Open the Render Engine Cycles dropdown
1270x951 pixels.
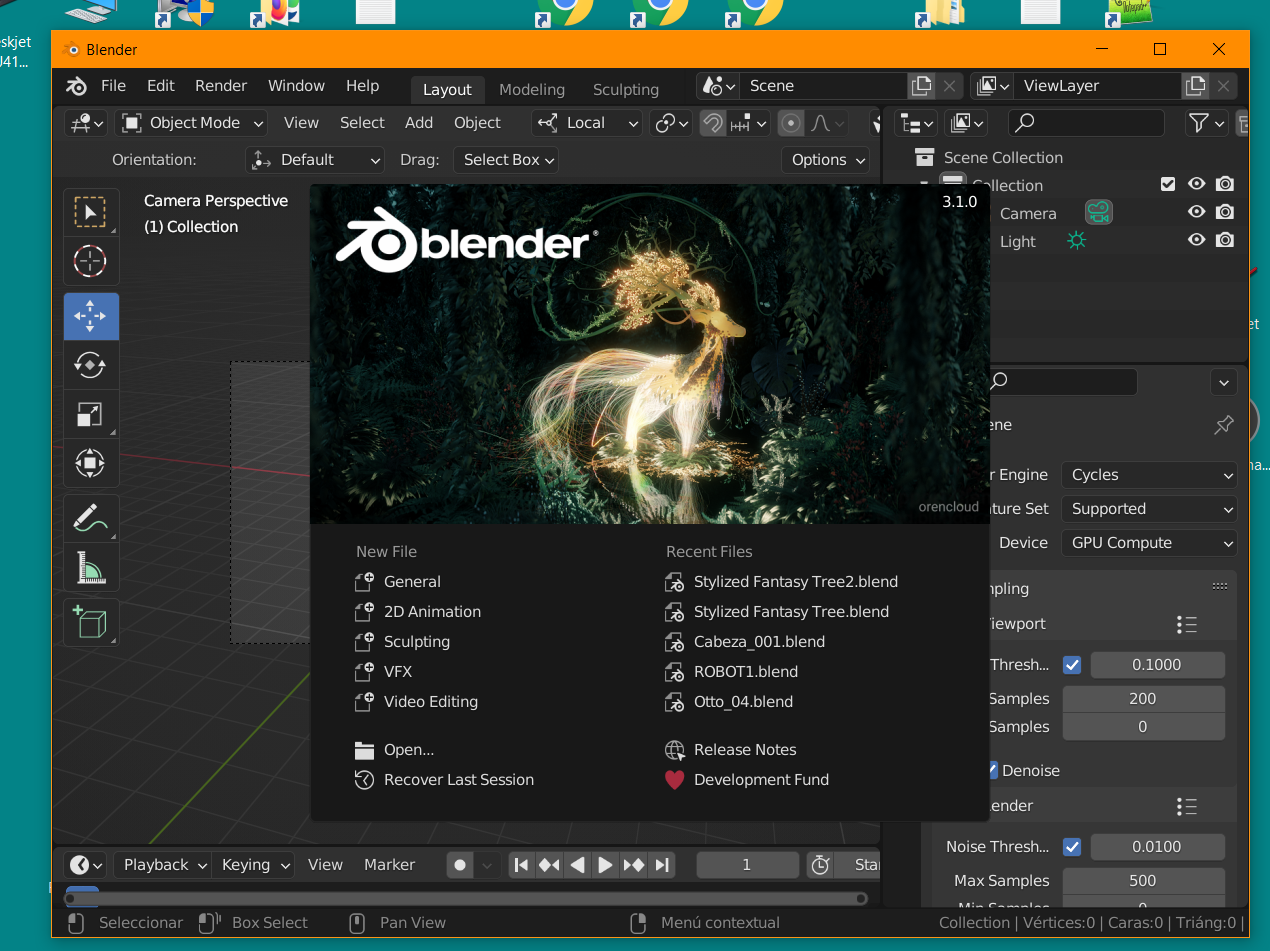coord(1149,475)
